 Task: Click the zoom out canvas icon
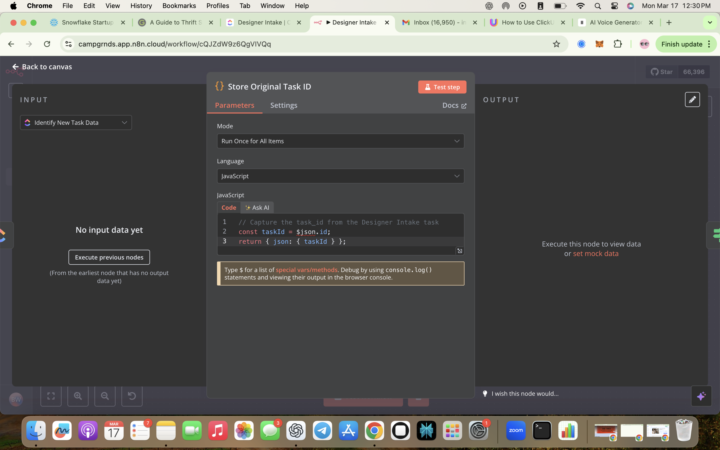click(105, 396)
